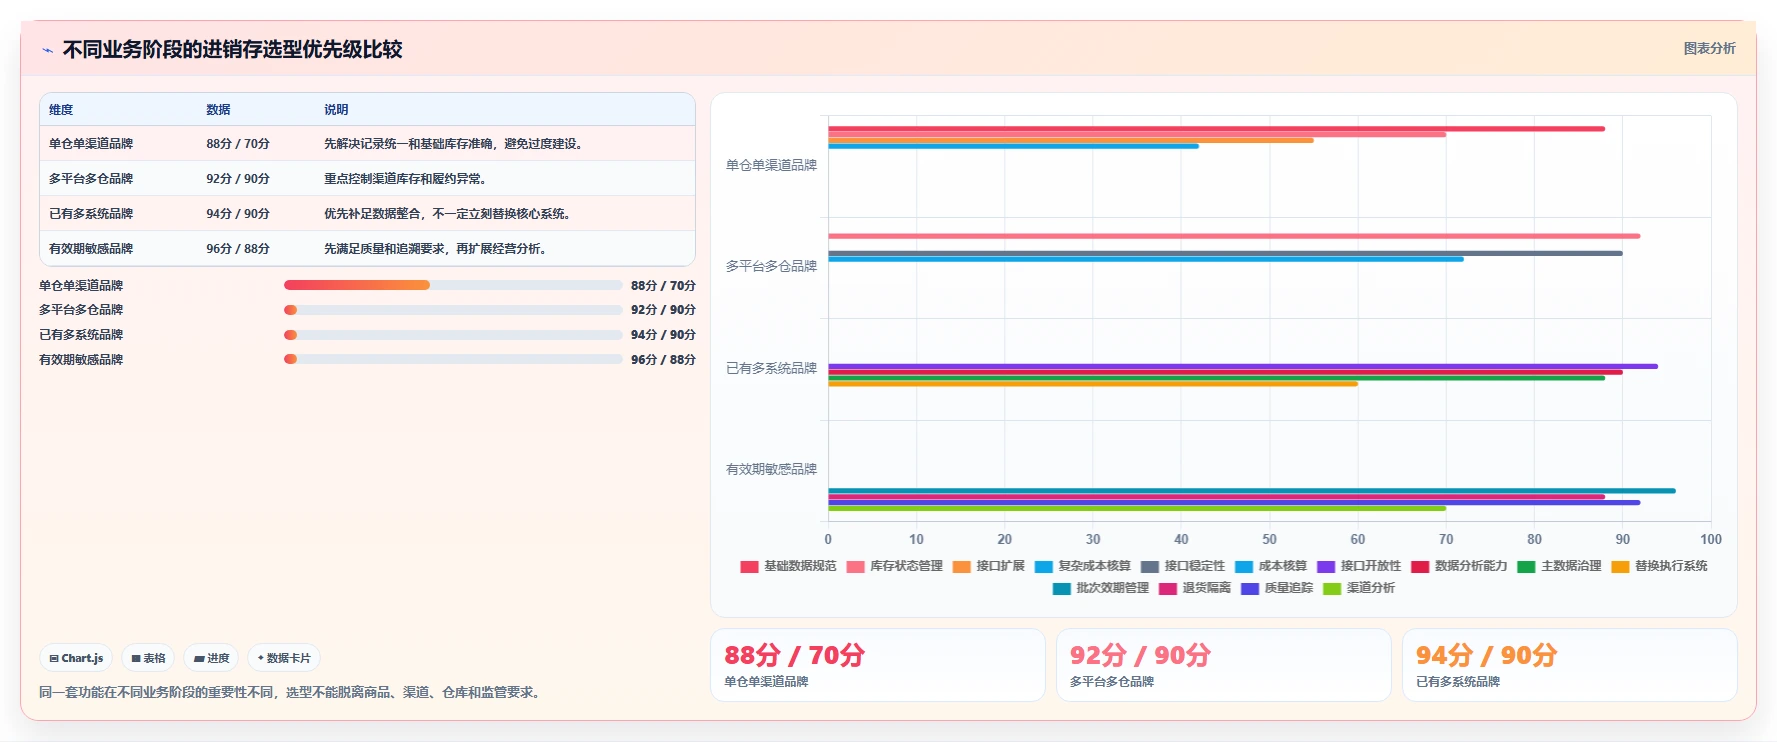1777x742 pixels.
Task: Click the 有效期敏感品牌 progress bar
Action: tap(453, 359)
